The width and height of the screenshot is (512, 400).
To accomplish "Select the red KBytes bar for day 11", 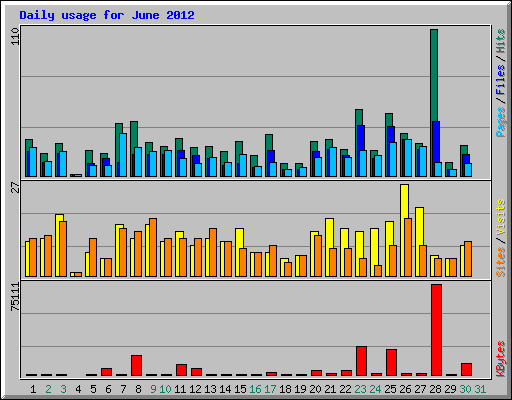I will [x=181, y=370].
